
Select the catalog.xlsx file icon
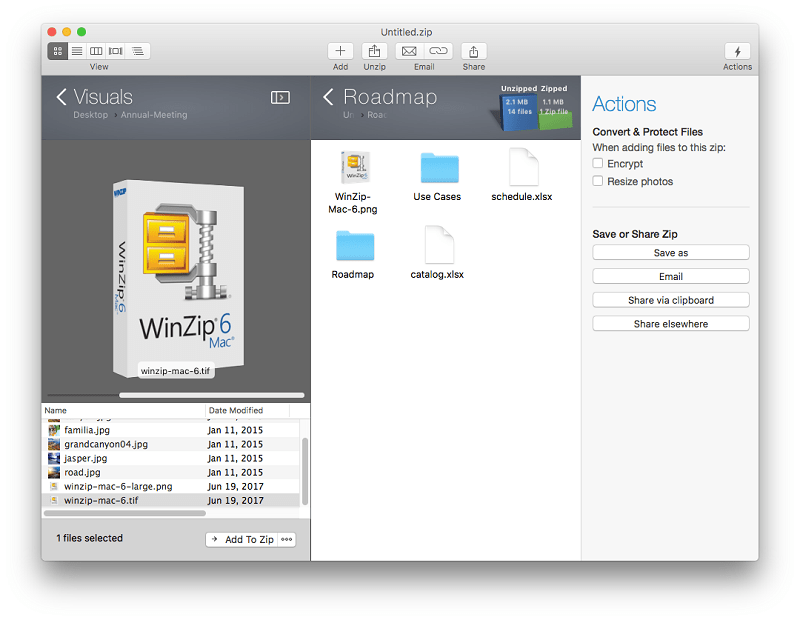point(439,244)
